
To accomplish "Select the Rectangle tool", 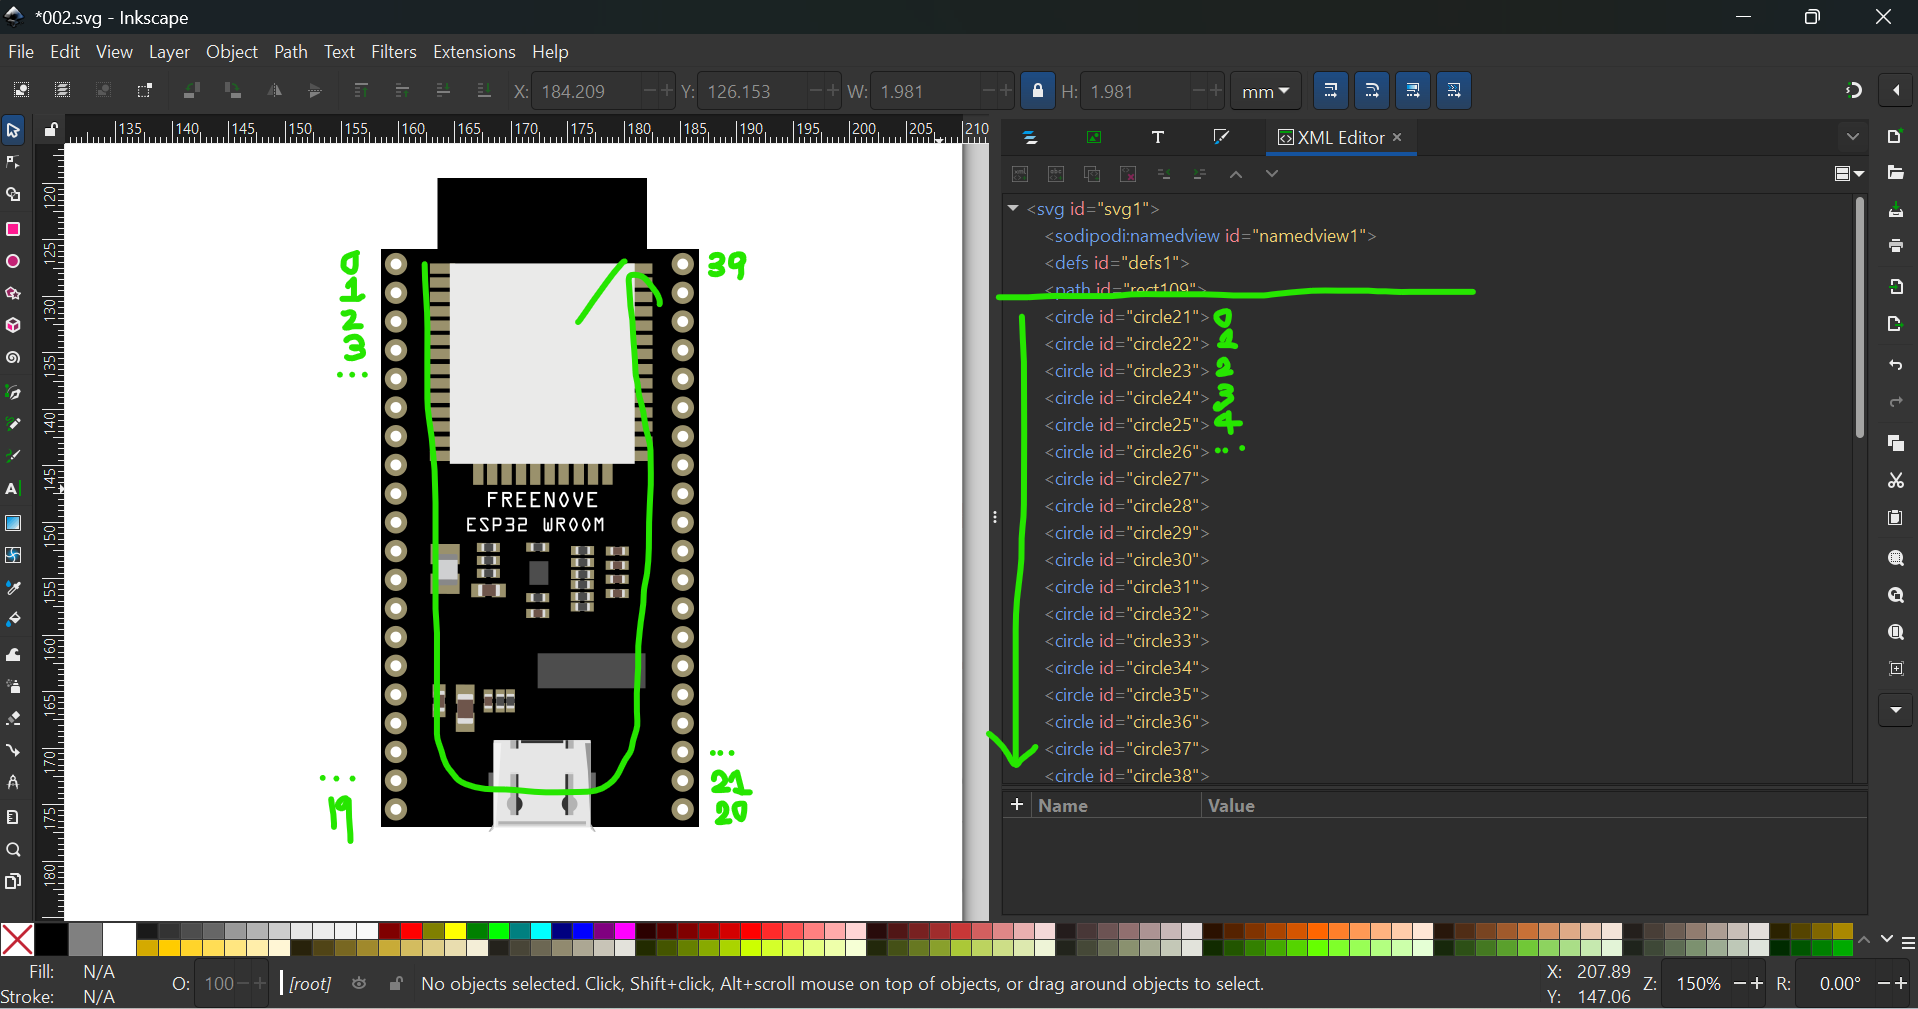I will (13, 229).
